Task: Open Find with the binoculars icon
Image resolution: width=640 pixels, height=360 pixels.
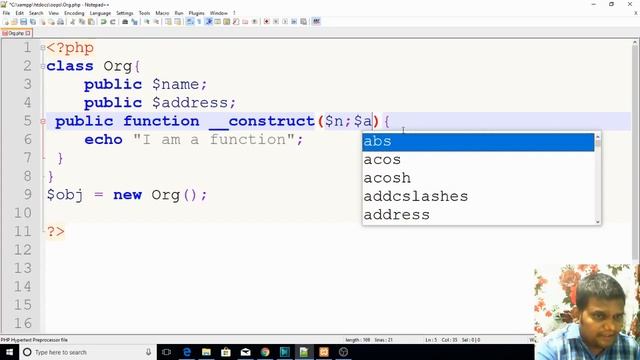Action: coord(125,22)
